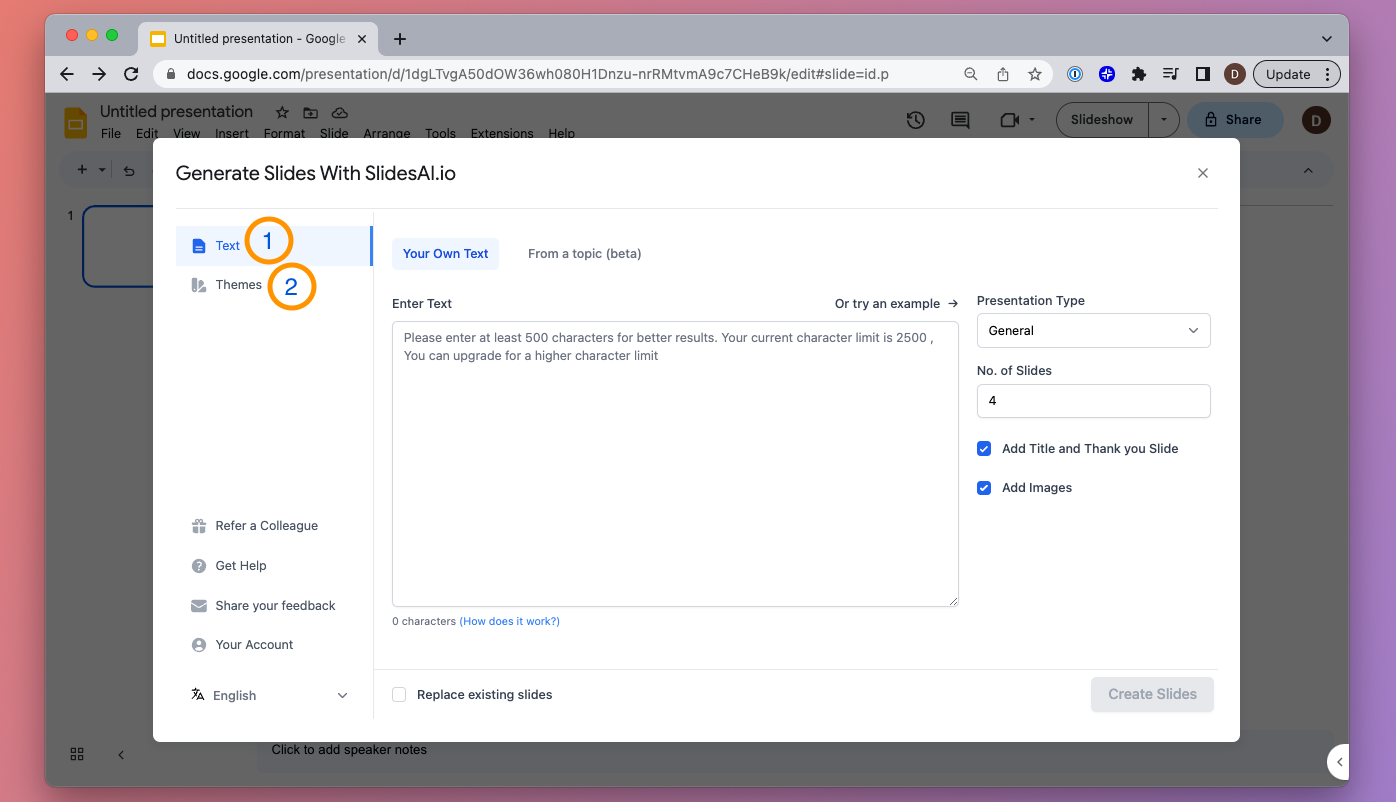Click the zoom magnifier icon in address bar
1396x802 pixels.
(x=970, y=74)
